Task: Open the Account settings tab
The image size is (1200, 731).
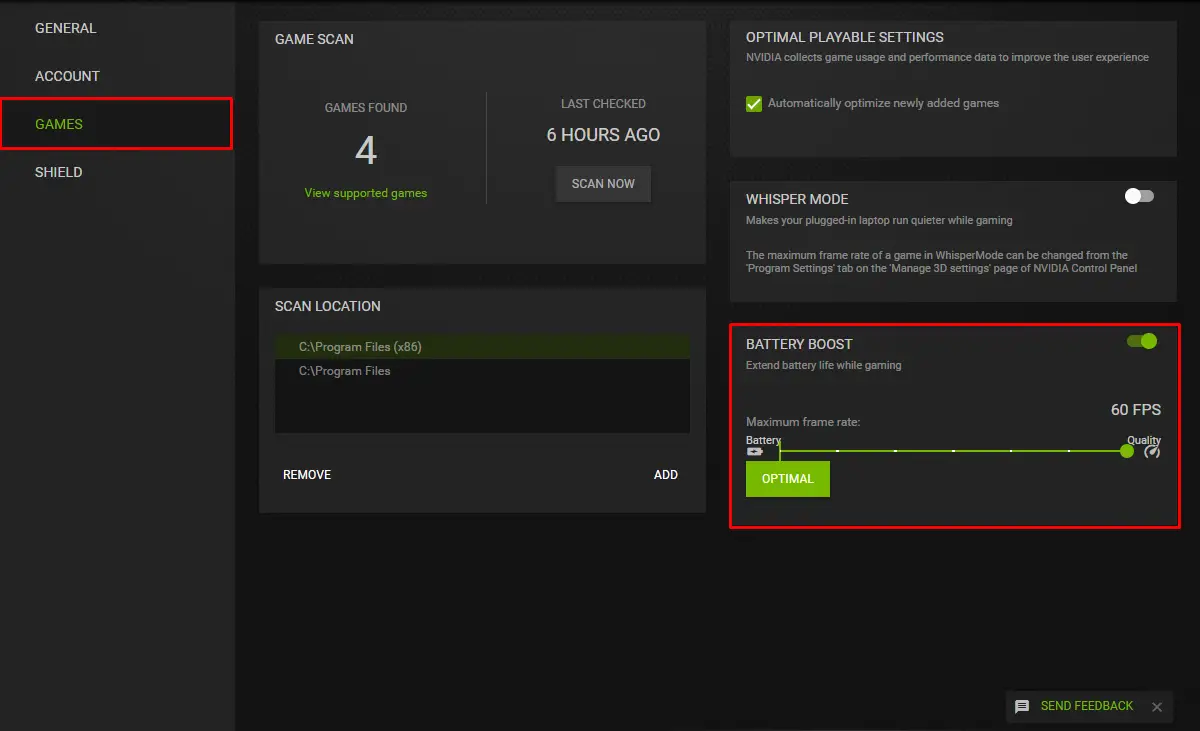Action: coord(67,76)
